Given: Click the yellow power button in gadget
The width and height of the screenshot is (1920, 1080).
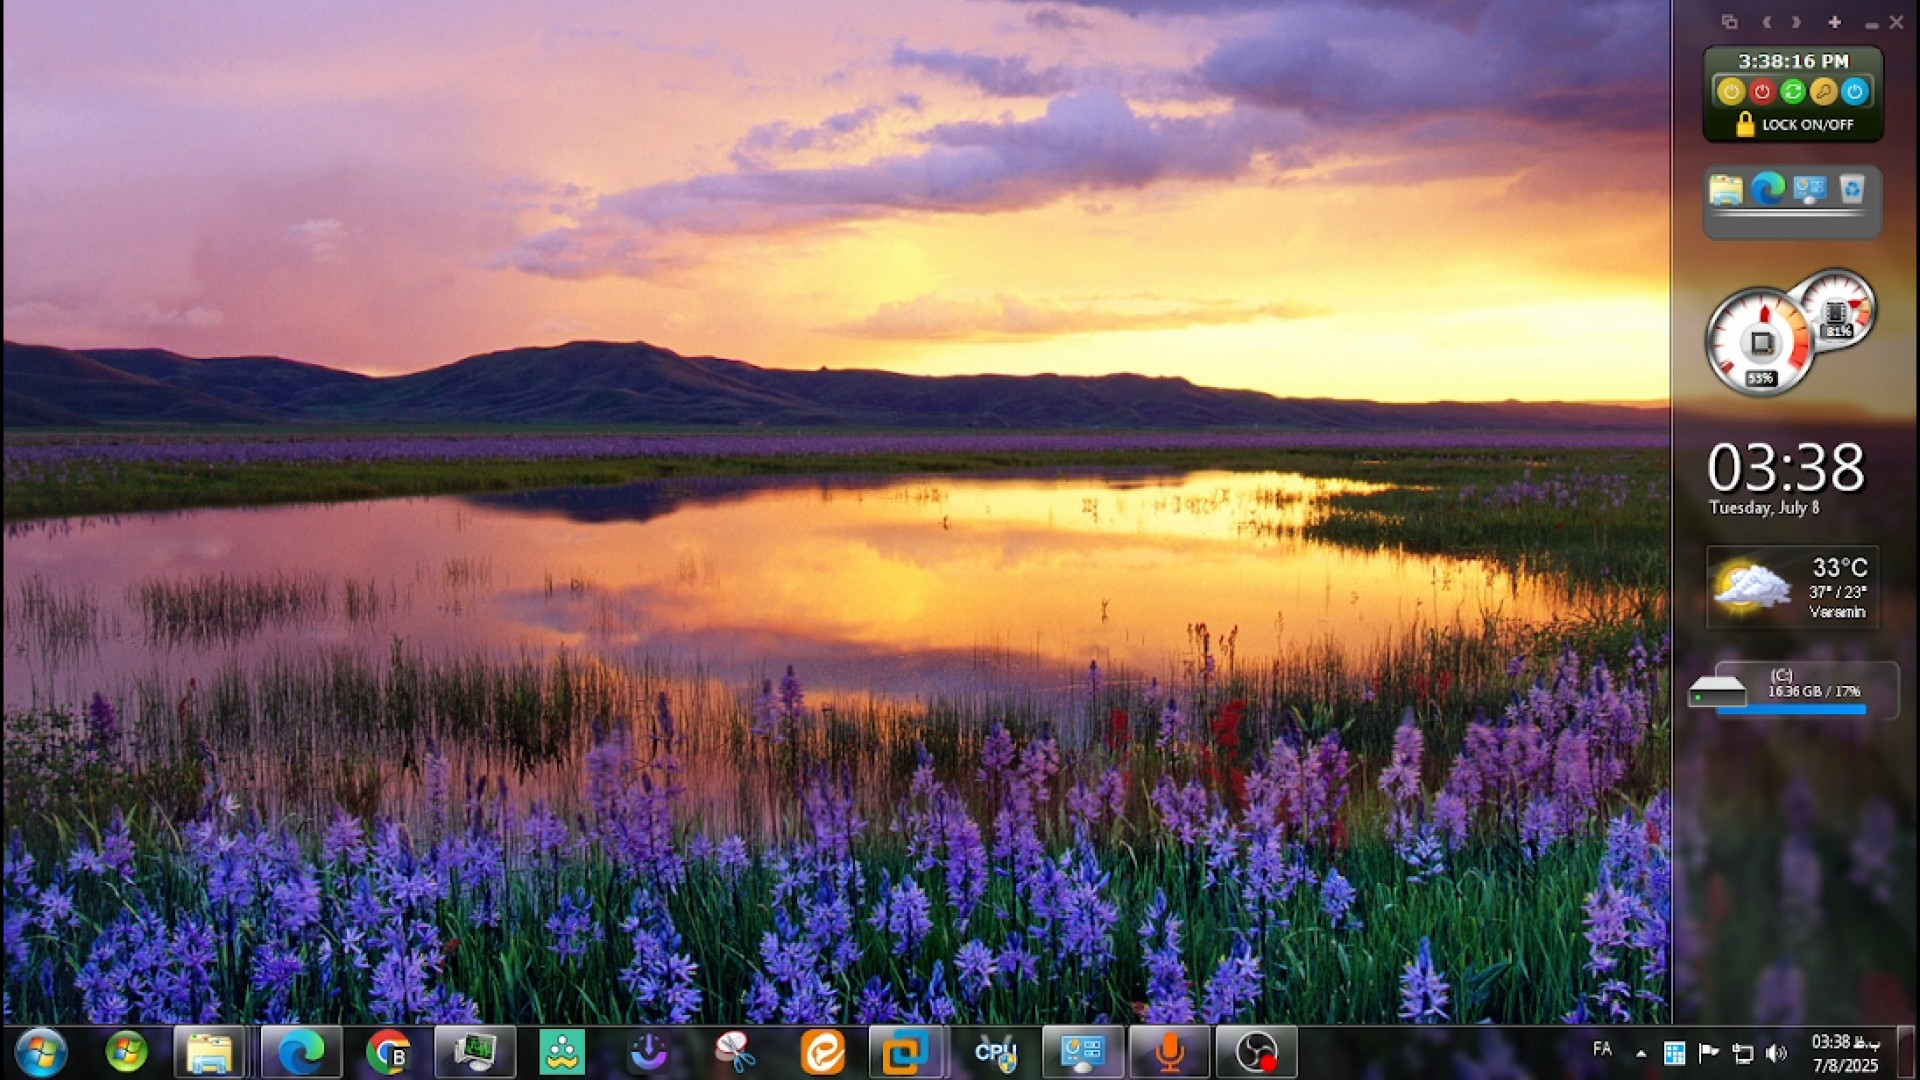Looking at the screenshot, I should 1731,92.
